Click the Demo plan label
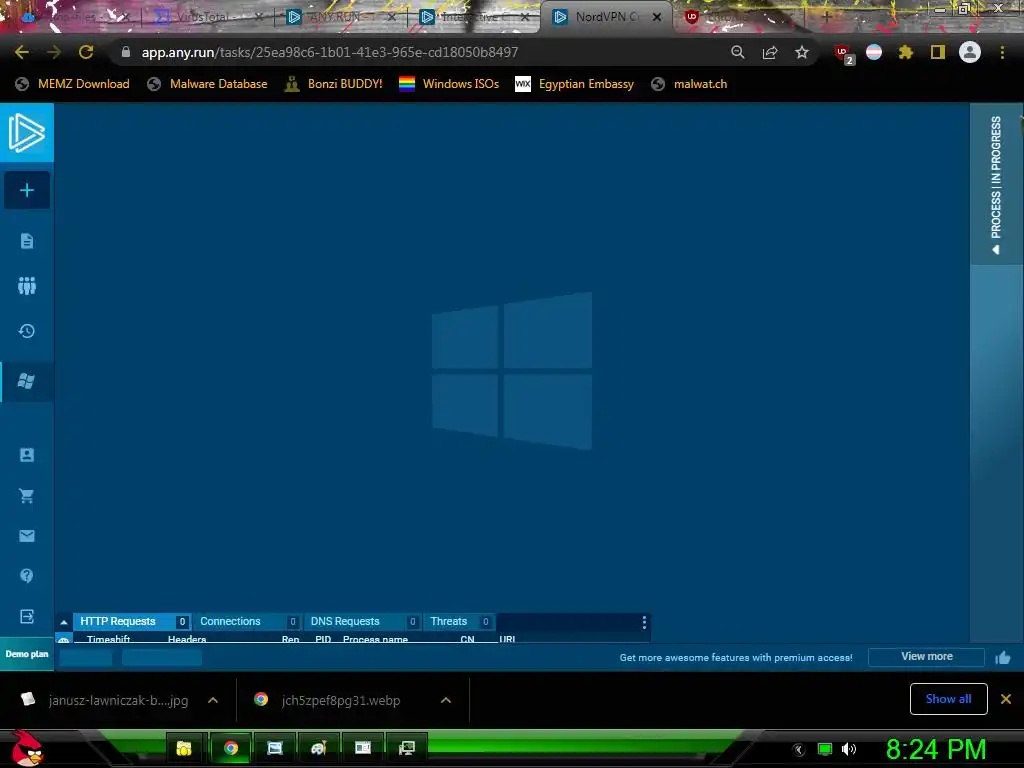Viewport: 1024px width, 768px height. (x=27, y=654)
